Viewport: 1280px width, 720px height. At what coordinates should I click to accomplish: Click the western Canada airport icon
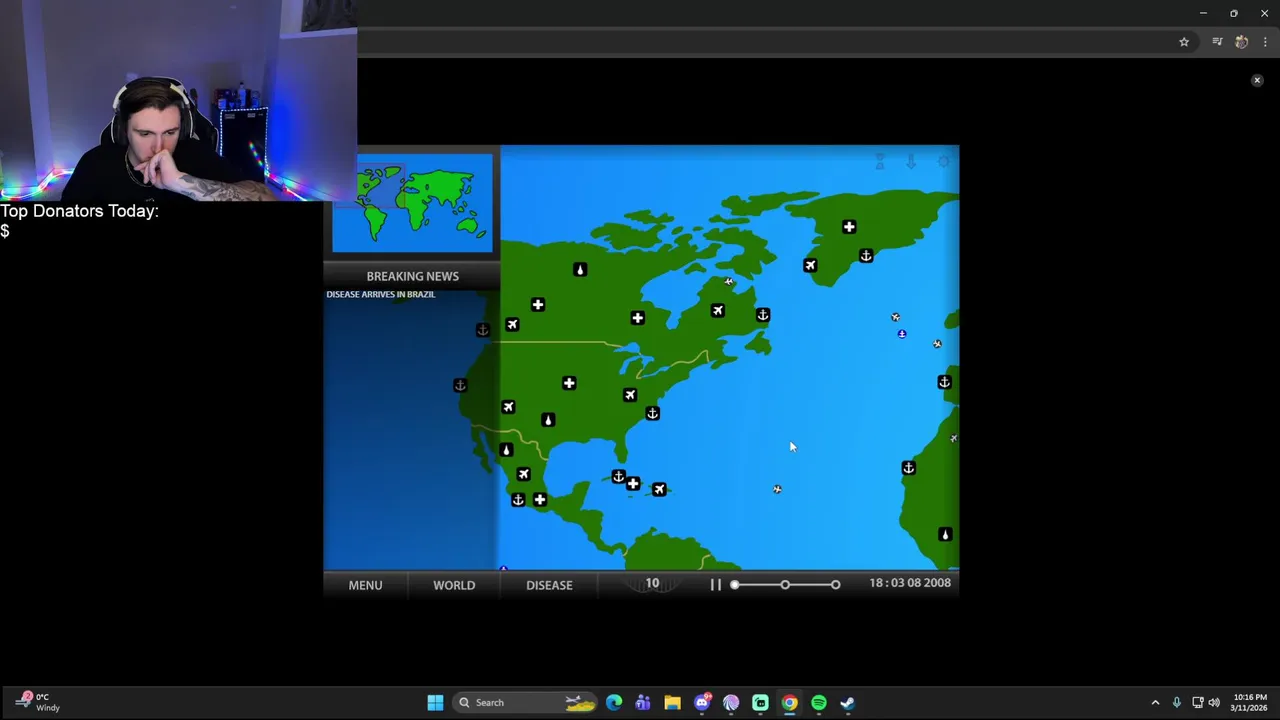[x=512, y=324]
